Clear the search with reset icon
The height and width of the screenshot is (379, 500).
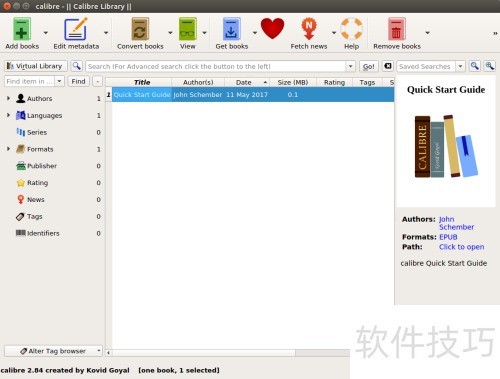388,66
